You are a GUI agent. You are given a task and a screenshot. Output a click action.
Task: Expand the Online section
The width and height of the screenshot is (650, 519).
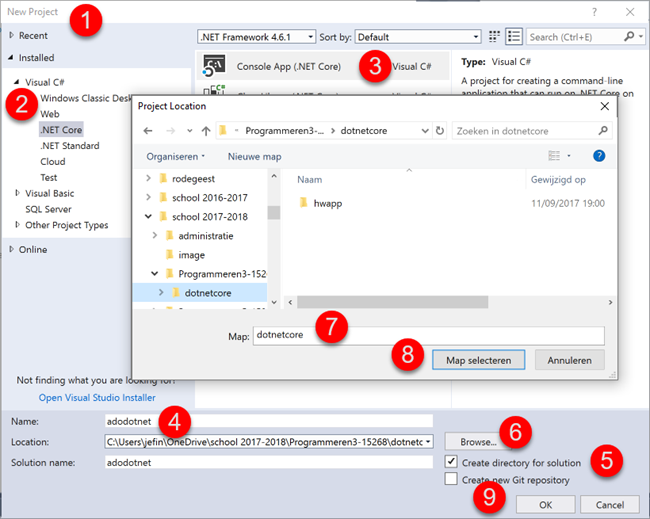(12, 249)
